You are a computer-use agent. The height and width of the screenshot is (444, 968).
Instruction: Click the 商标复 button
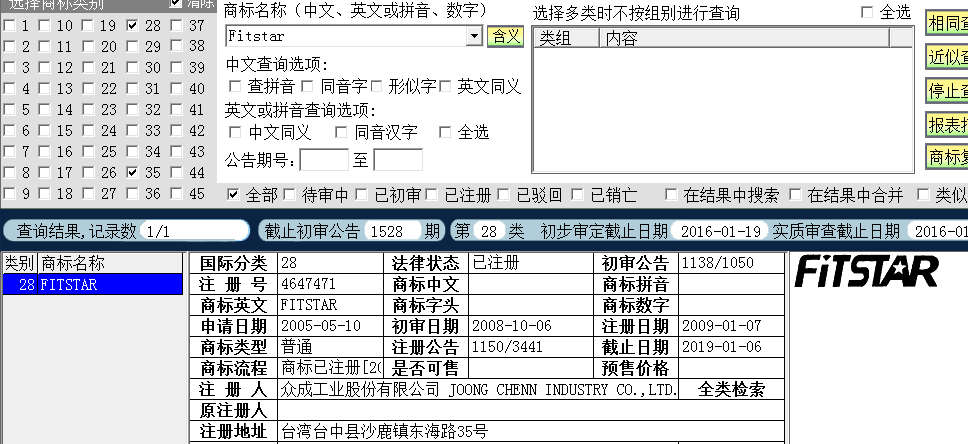coord(947,157)
